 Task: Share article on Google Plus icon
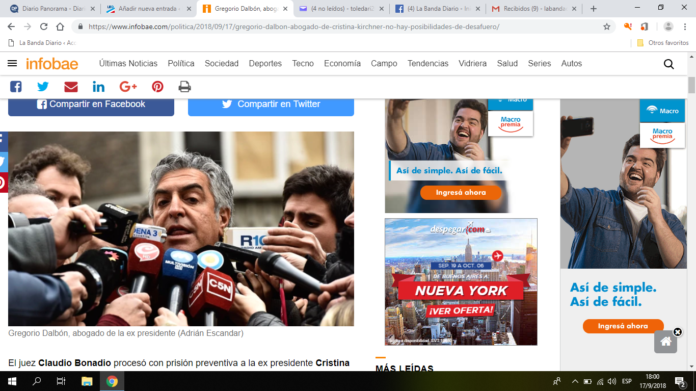[128, 87]
